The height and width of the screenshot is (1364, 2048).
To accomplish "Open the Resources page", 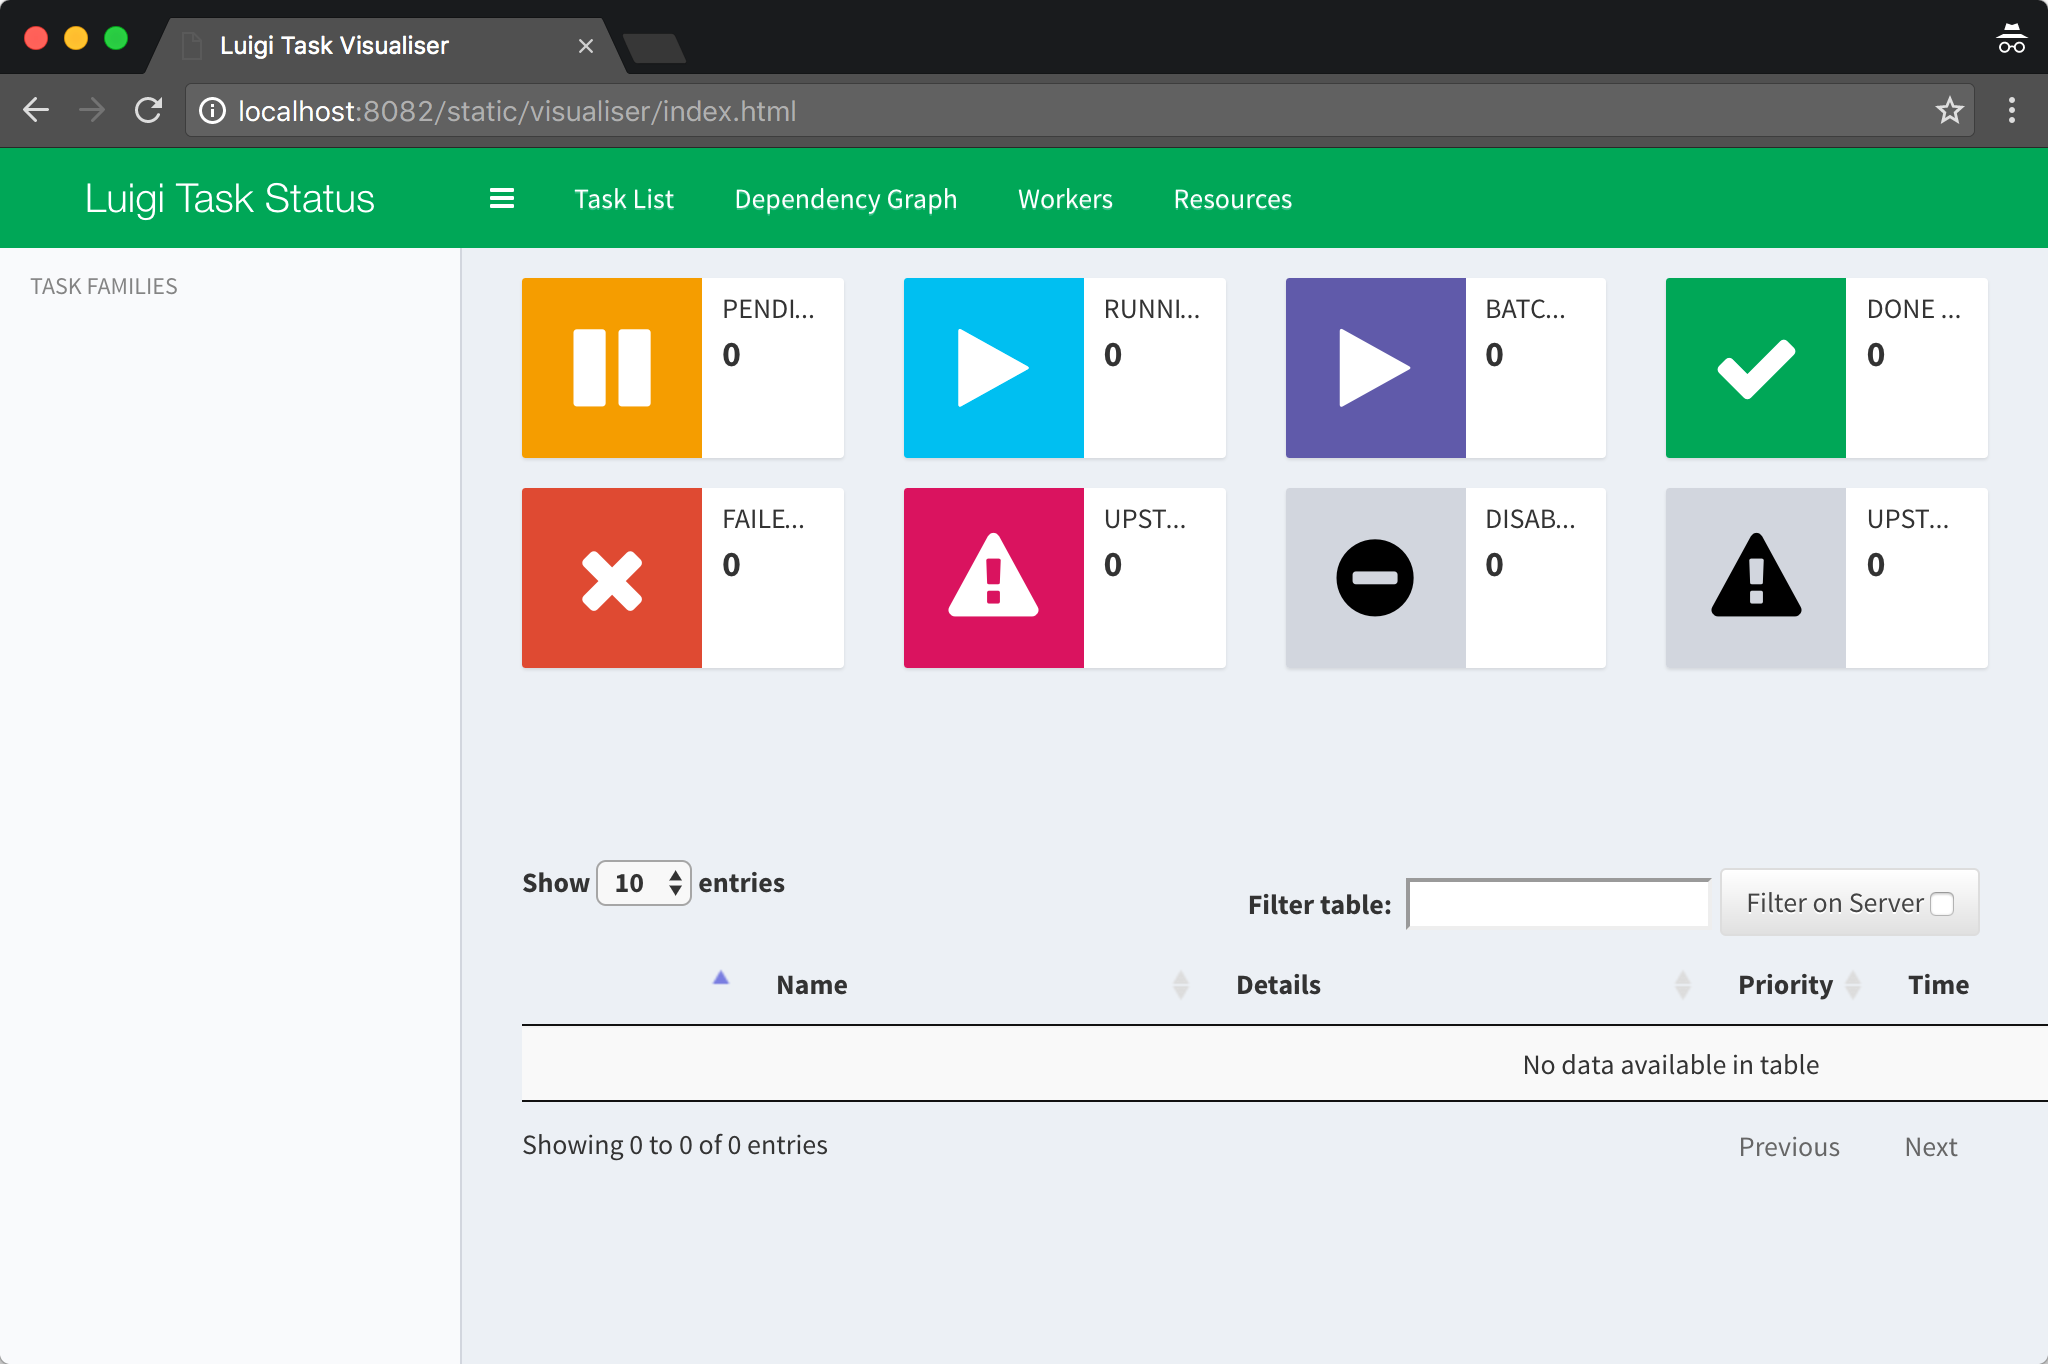I will 1233,199.
